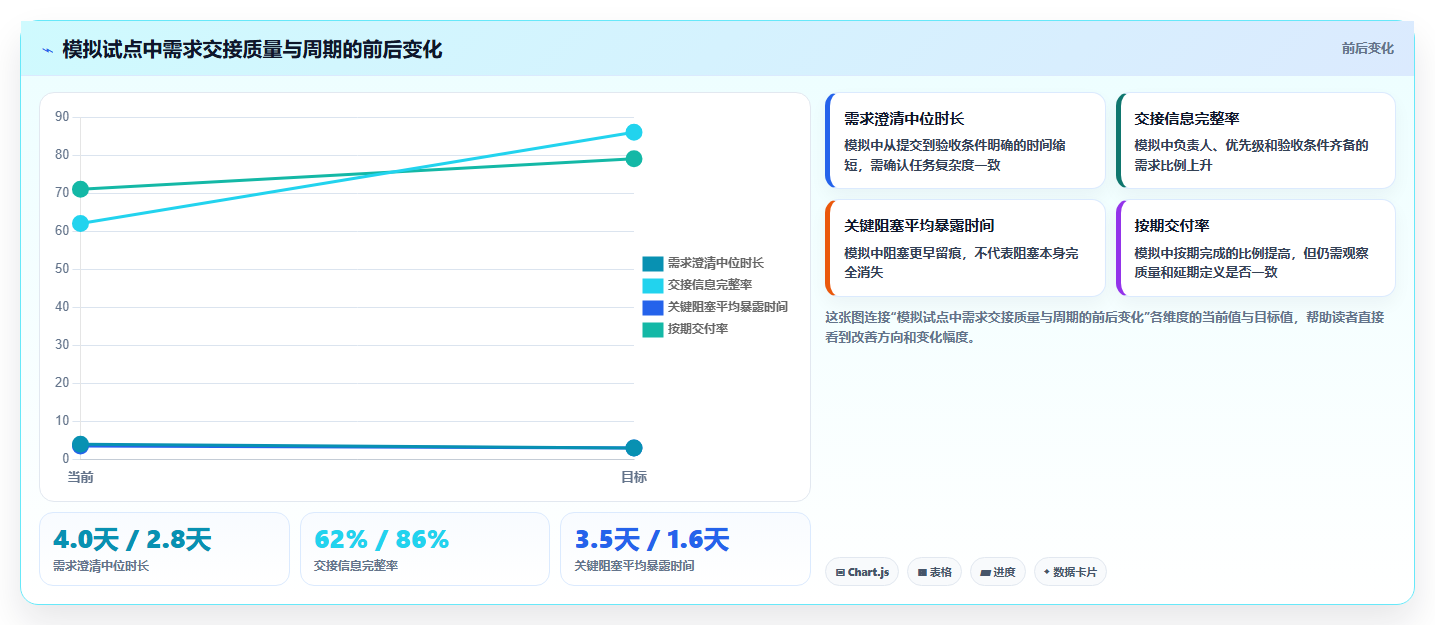Click the 3.5天 / 1.6天 stat card
Screen dimensions: 1435x625
685,549
